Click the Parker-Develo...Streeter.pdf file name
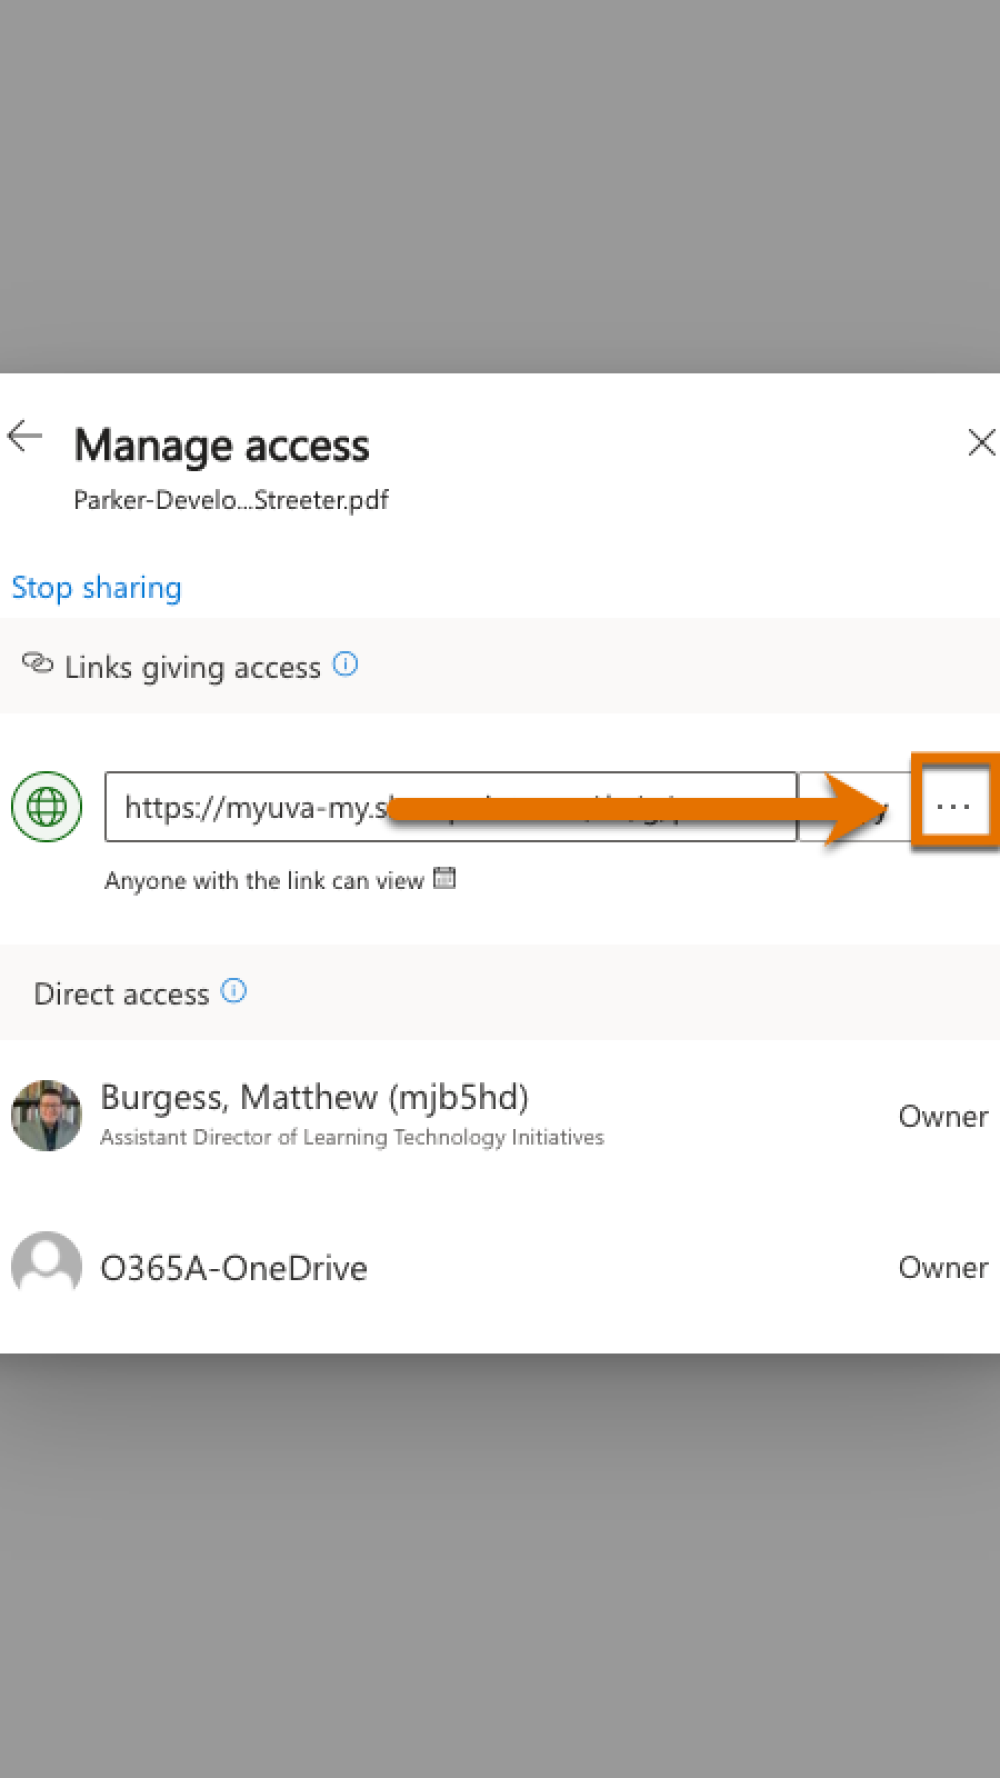Image resolution: width=1000 pixels, height=1778 pixels. (x=231, y=500)
